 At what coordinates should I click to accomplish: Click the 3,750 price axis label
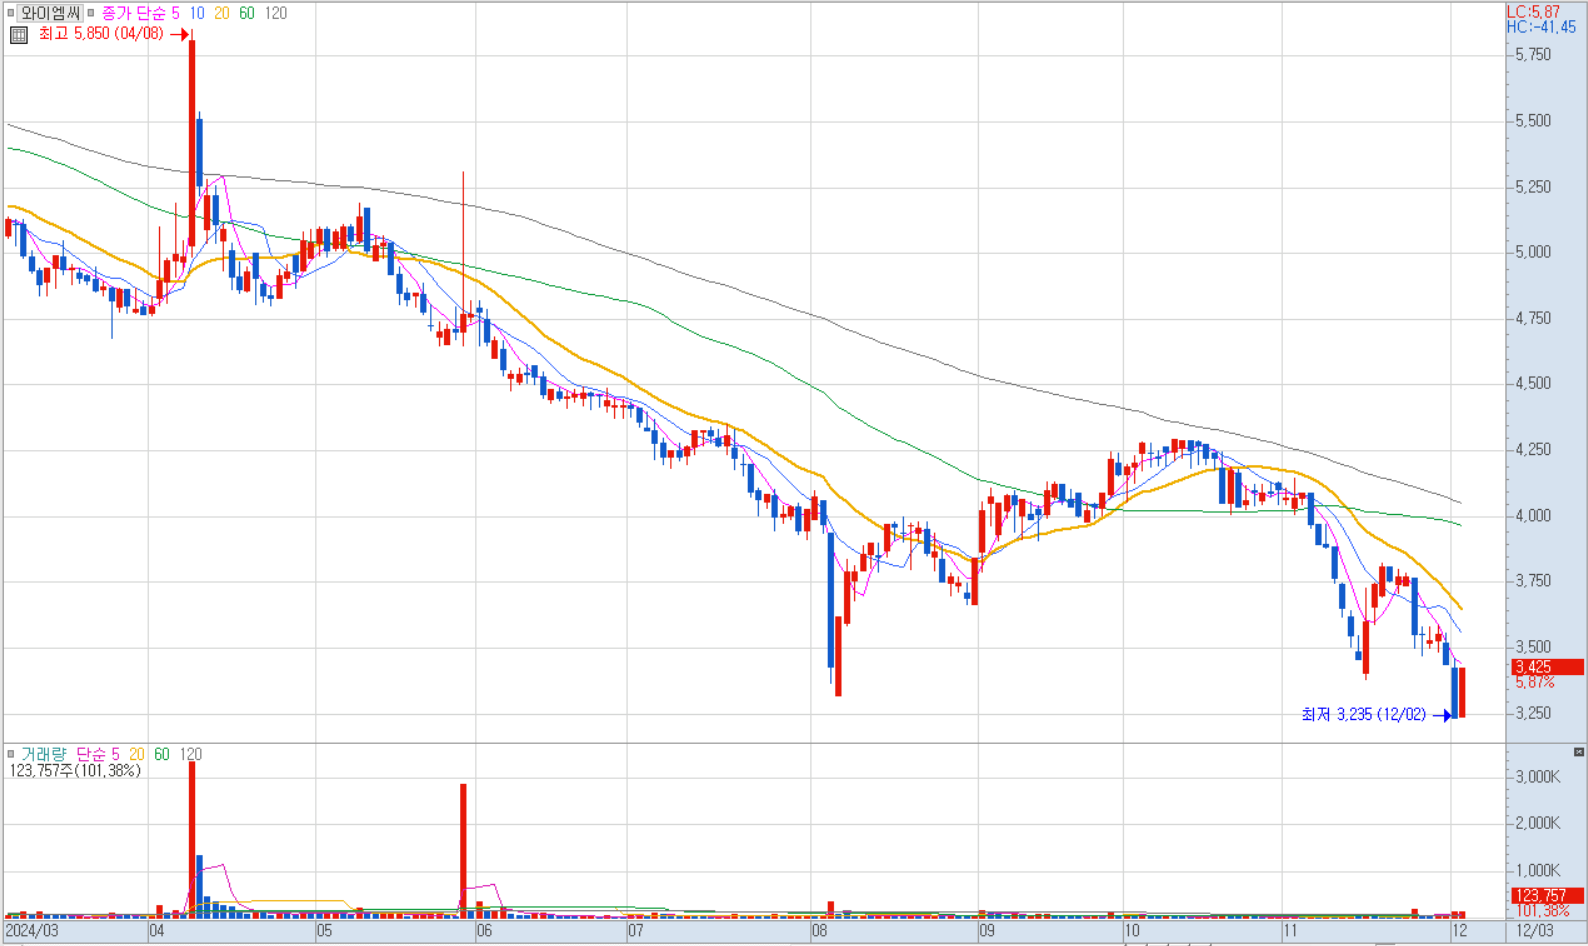coord(1533,581)
